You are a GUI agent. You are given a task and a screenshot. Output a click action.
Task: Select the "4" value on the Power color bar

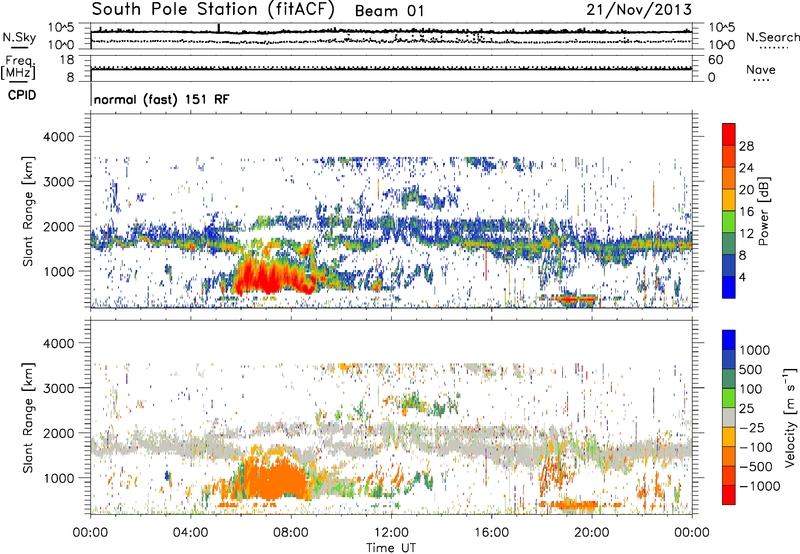pyautogui.click(x=742, y=278)
